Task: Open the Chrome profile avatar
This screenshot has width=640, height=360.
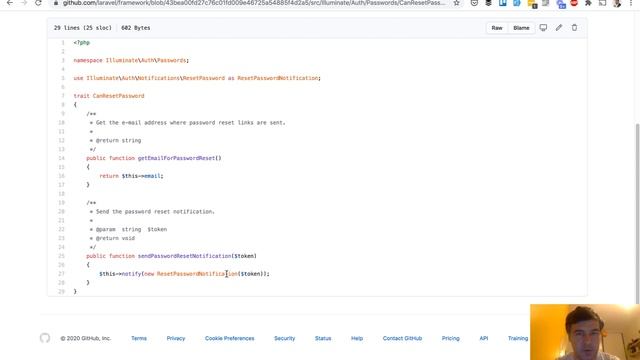Action: point(617,3)
